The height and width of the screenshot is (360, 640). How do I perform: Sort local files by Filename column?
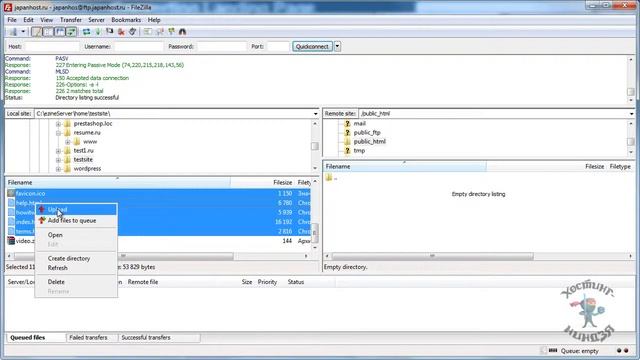pyautogui.click(x=118, y=182)
